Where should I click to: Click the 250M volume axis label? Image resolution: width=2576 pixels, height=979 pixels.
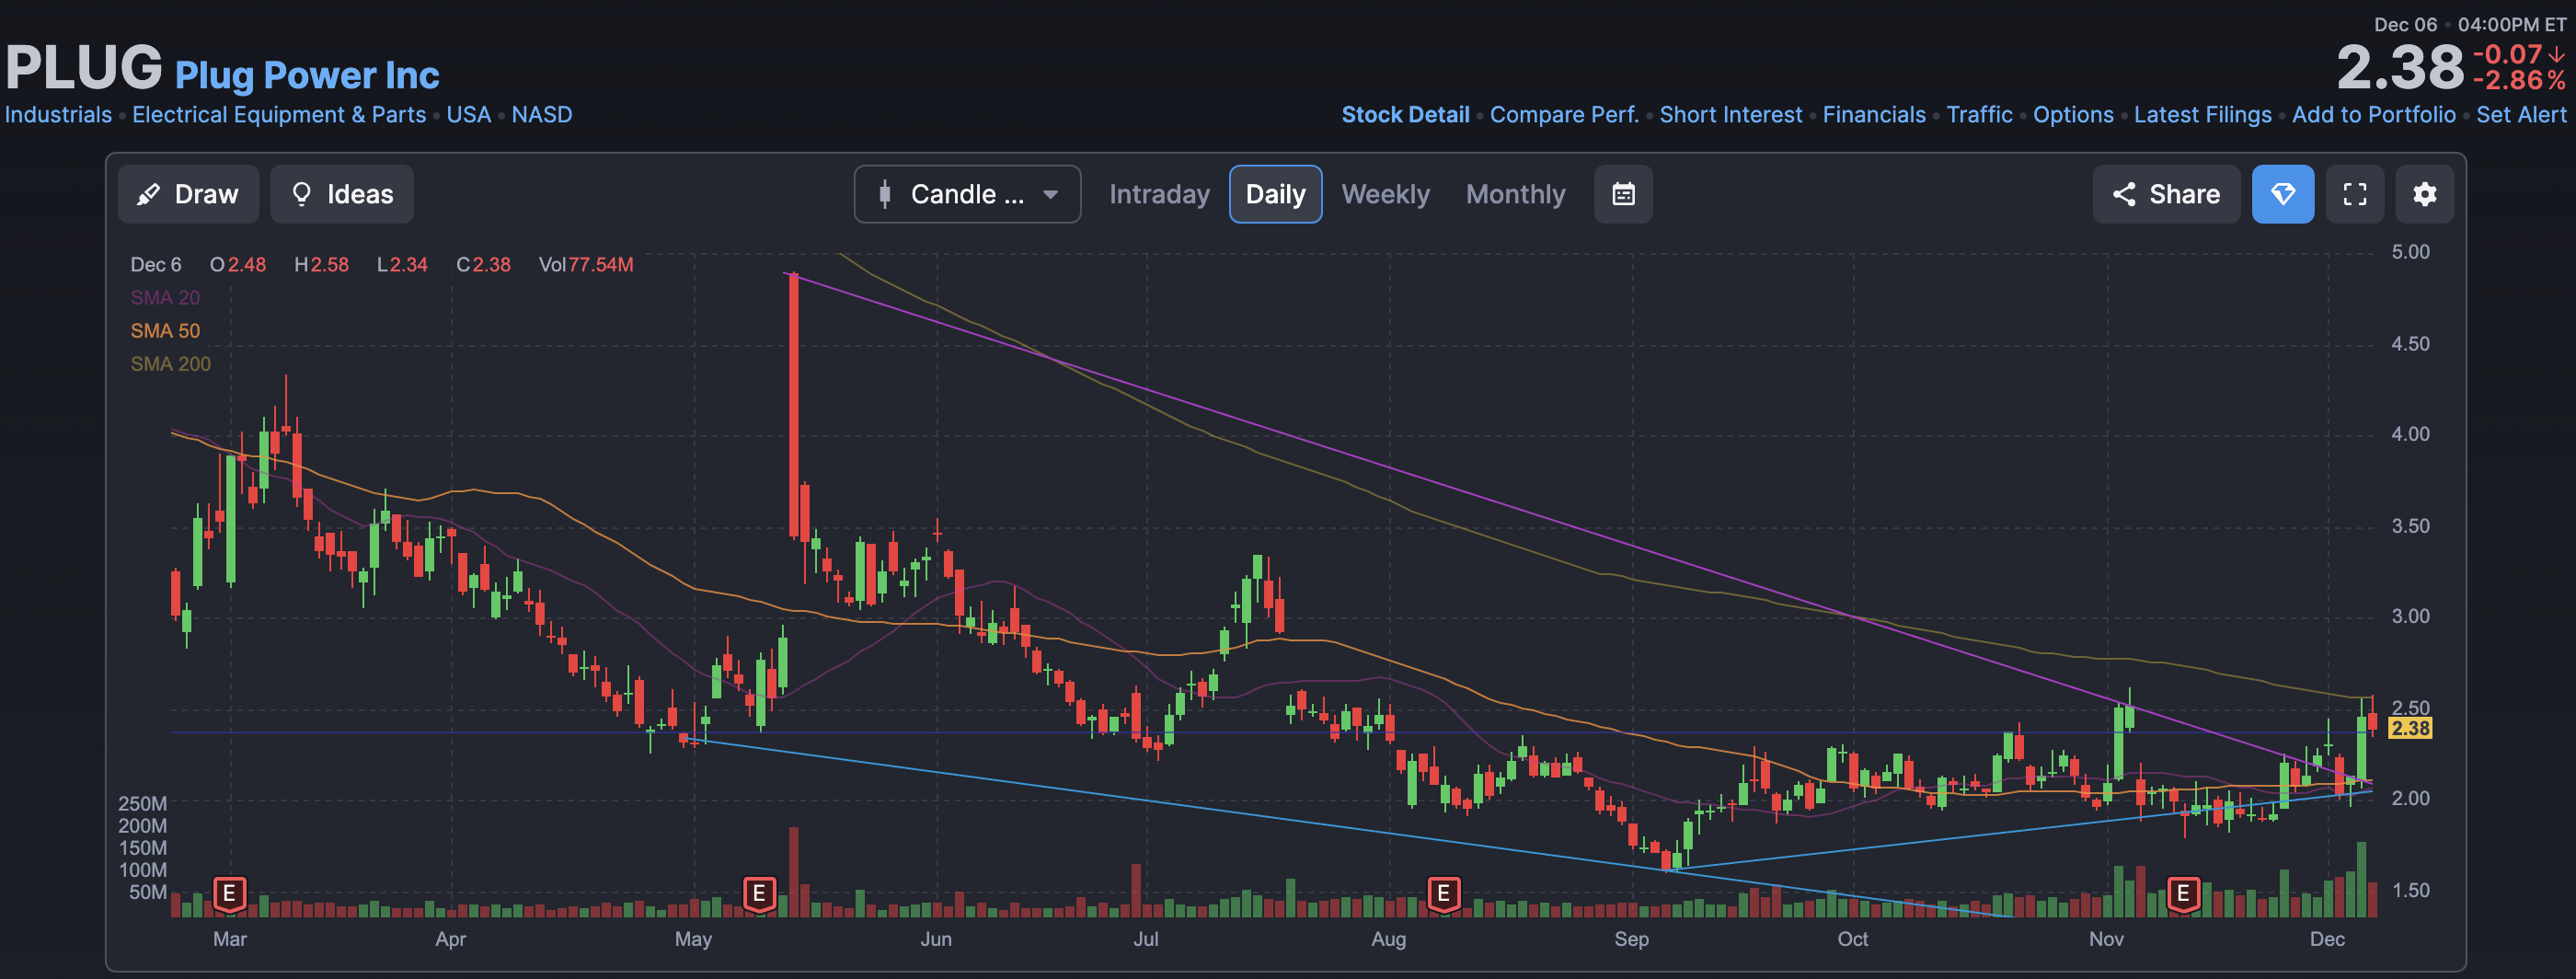(x=142, y=804)
